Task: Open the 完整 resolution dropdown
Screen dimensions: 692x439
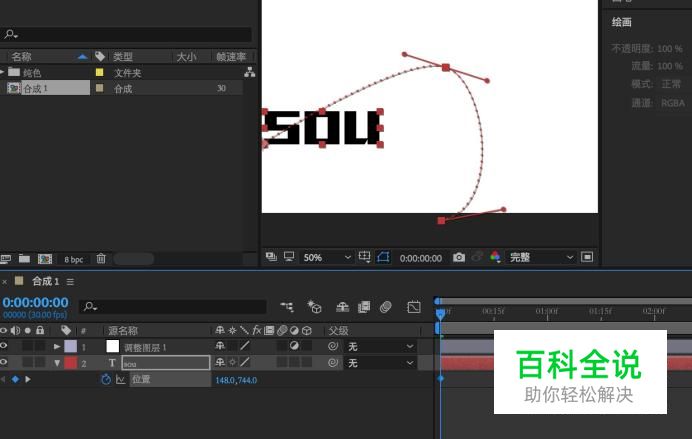Action: pyautogui.click(x=542, y=257)
